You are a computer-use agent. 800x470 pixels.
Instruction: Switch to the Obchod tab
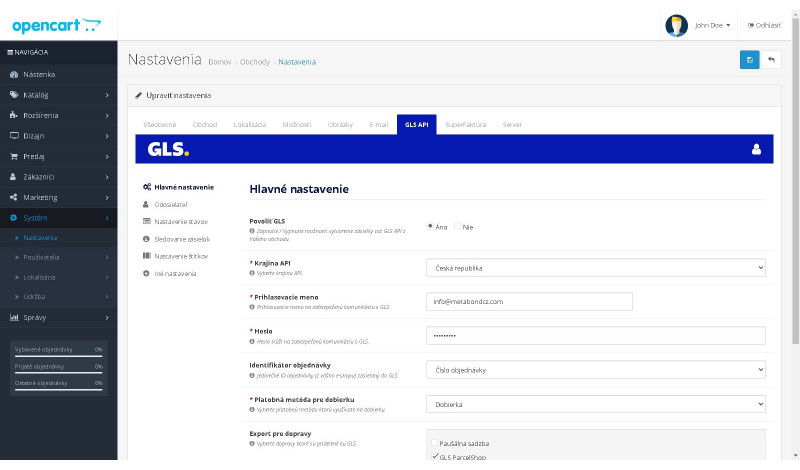pos(205,125)
